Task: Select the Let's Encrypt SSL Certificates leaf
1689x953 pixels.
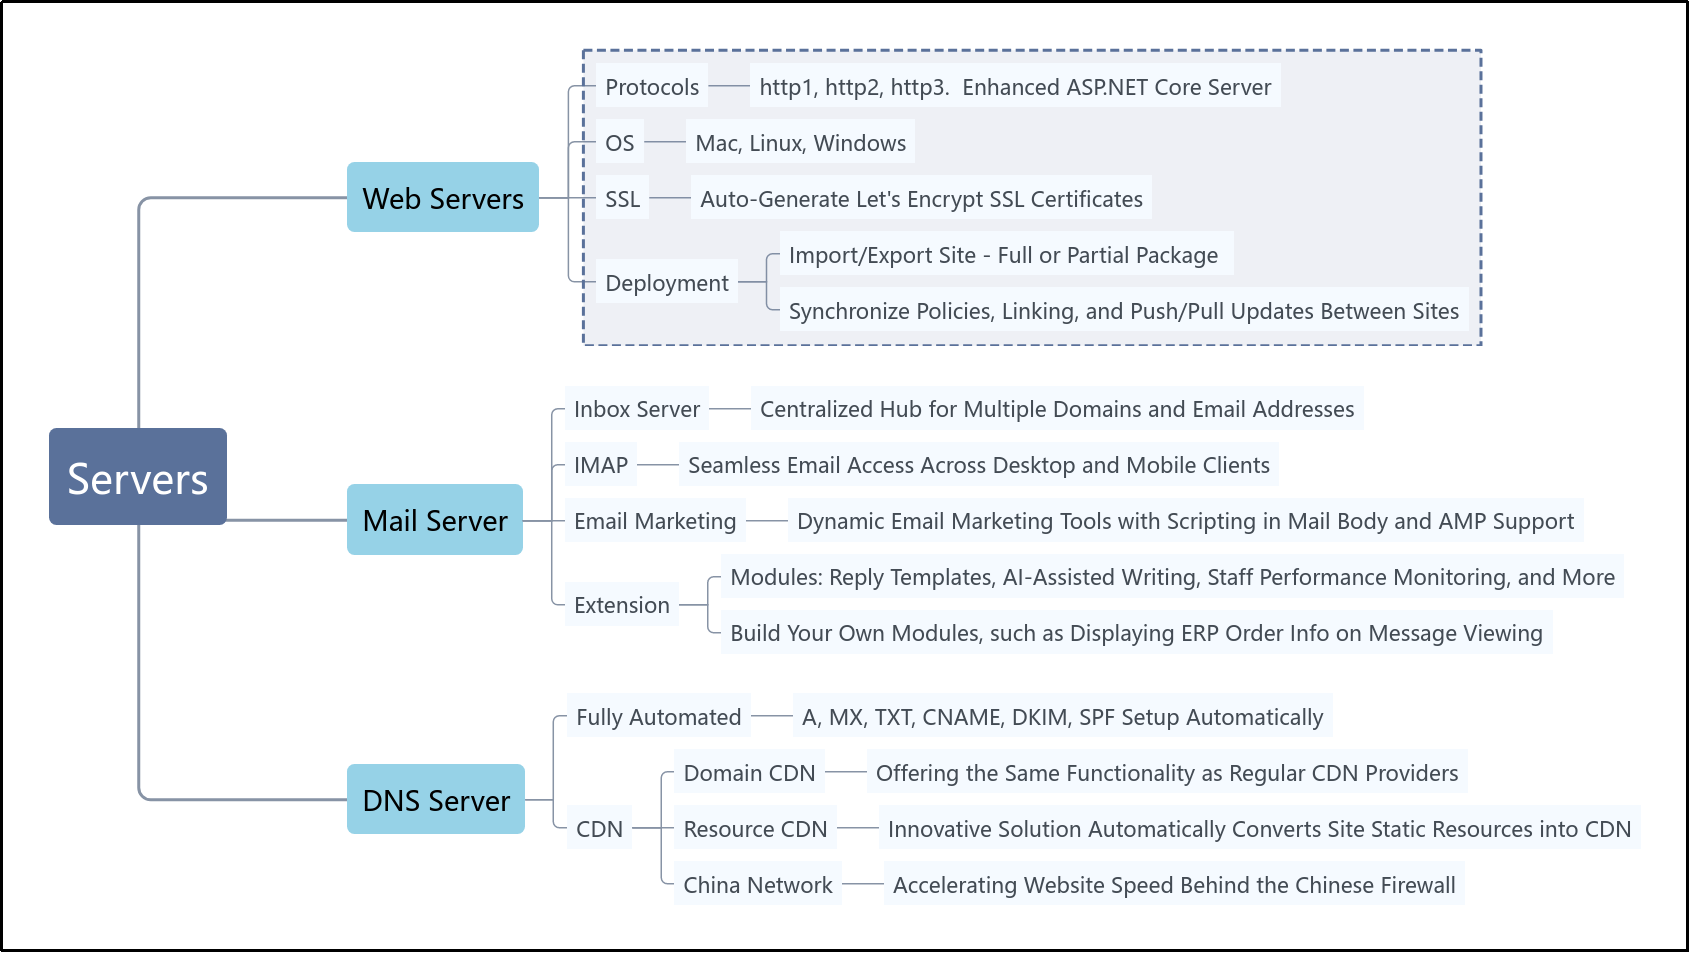Action: point(920,199)
